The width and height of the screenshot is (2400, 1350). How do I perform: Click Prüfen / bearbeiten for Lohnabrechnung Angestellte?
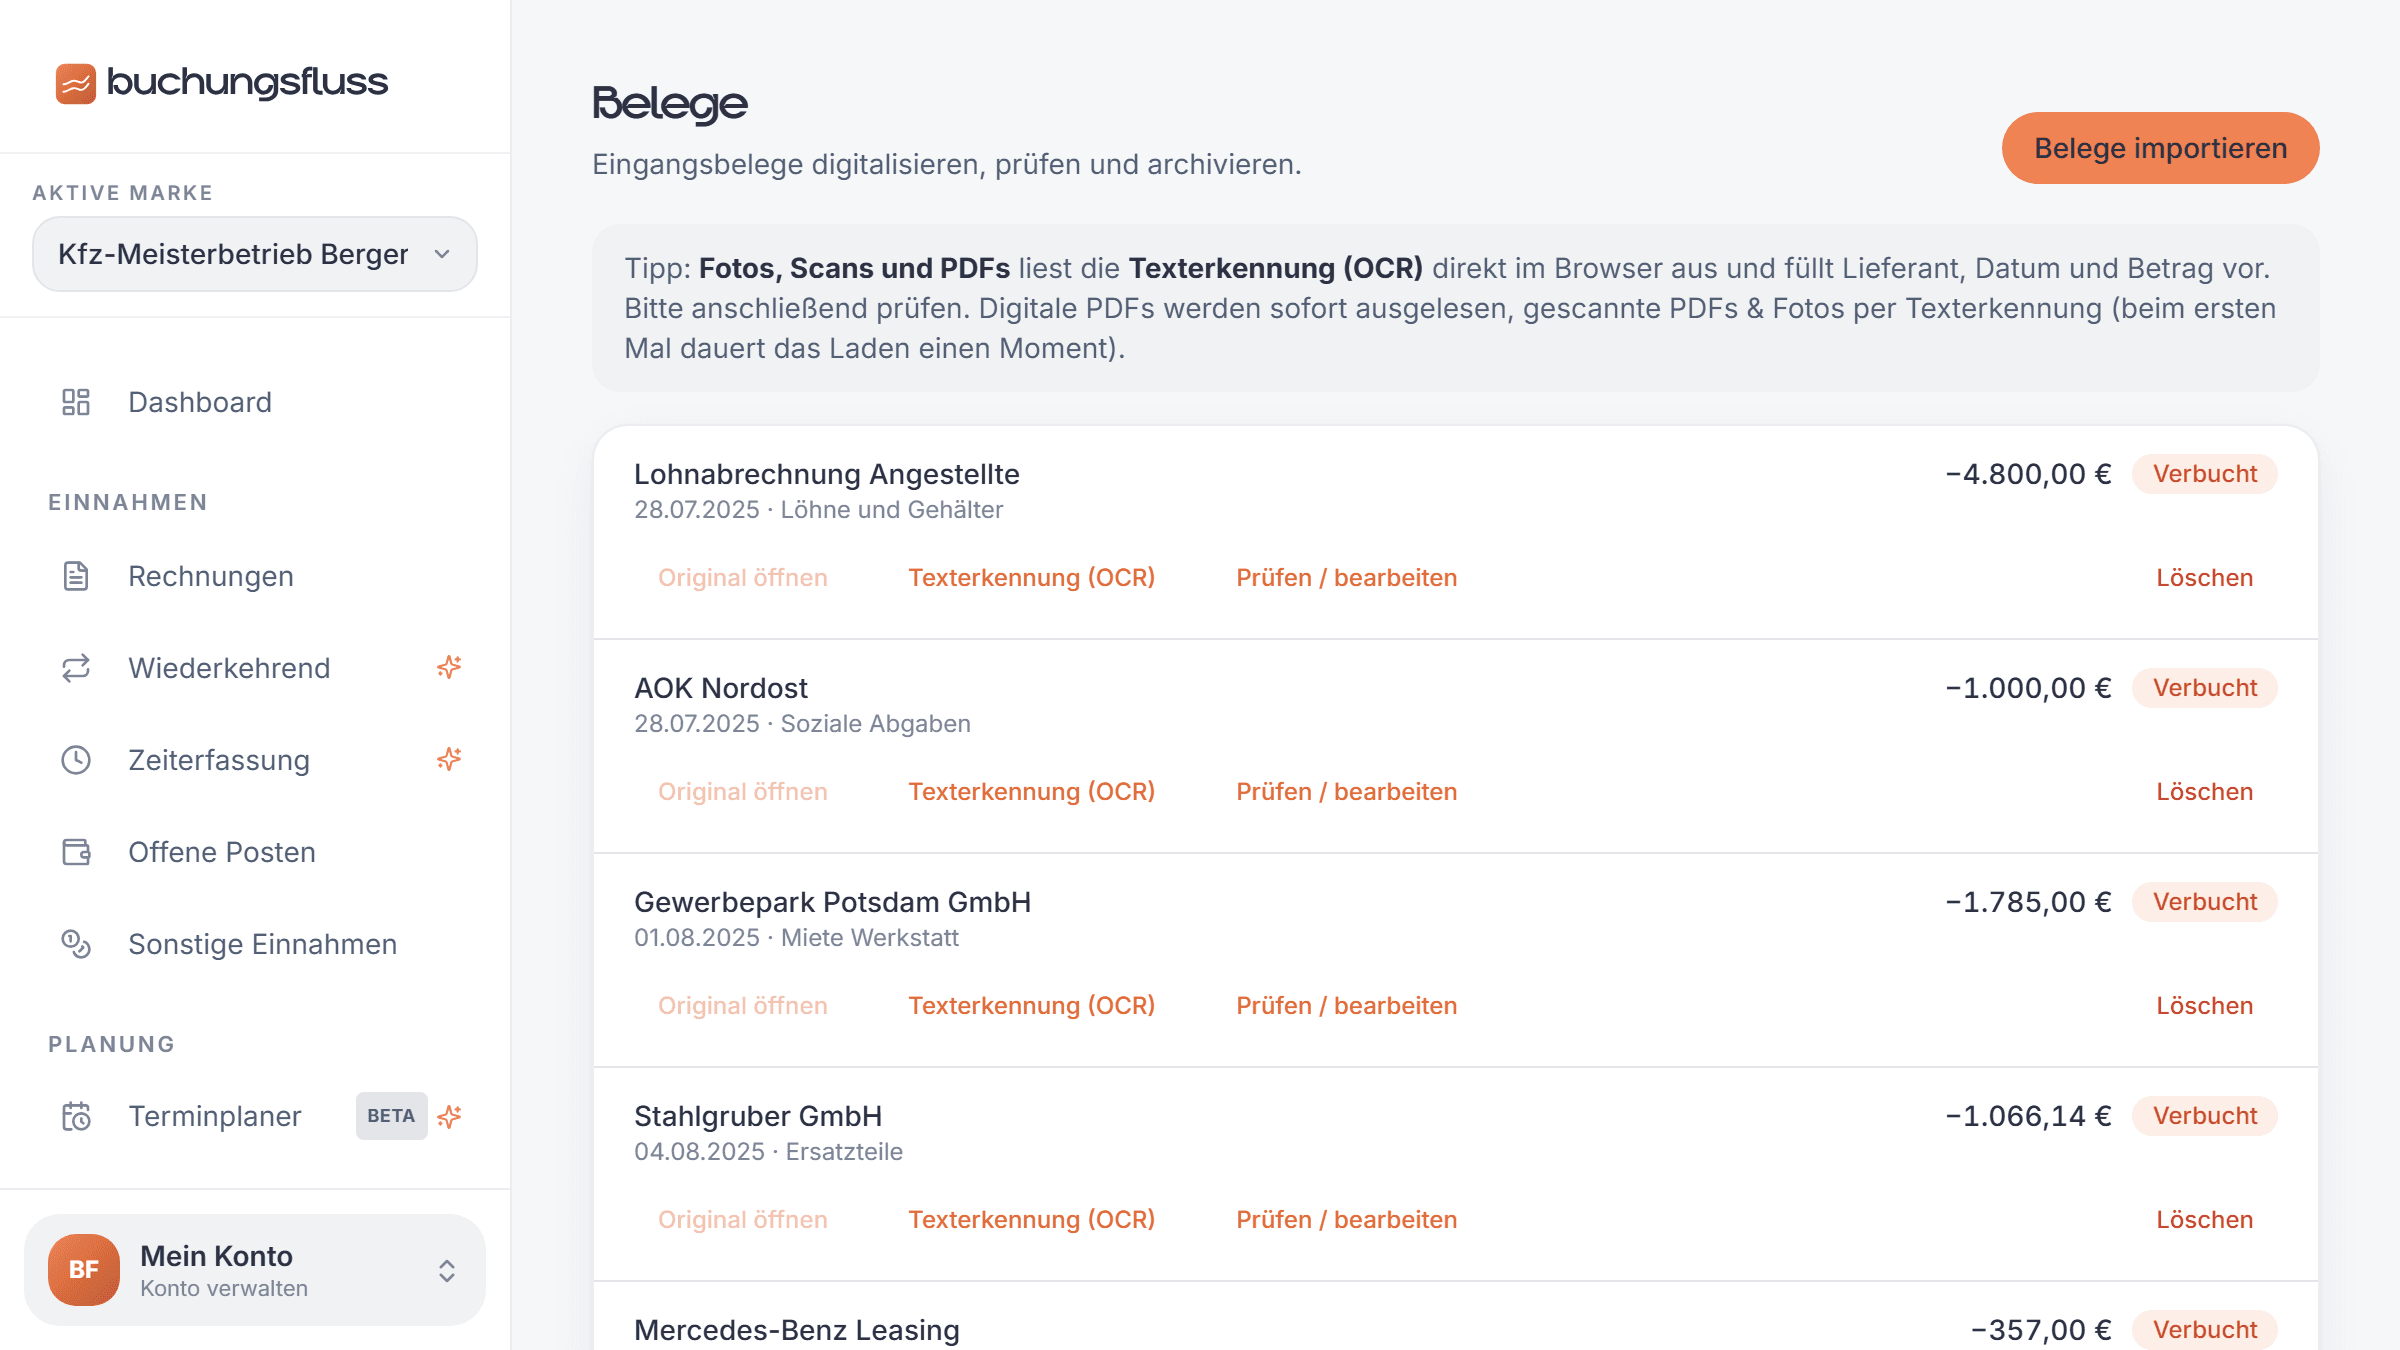(1347, 578)
